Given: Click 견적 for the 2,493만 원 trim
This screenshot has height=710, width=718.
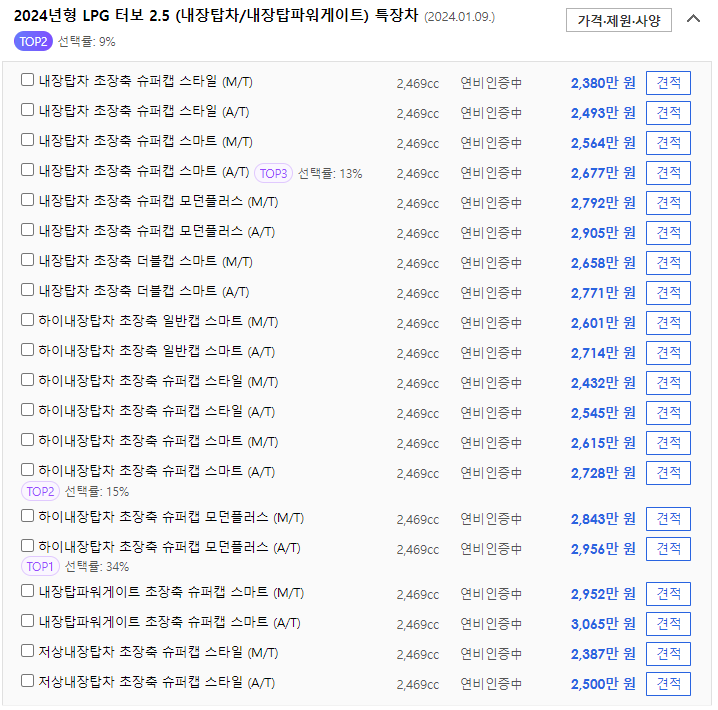Looking at the screenshot, I should click(x=668, y=113).
